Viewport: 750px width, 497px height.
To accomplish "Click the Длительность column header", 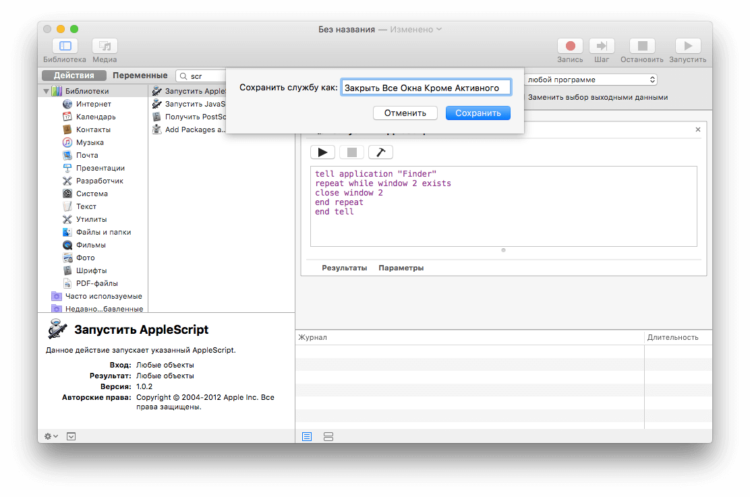I will 673,337.
